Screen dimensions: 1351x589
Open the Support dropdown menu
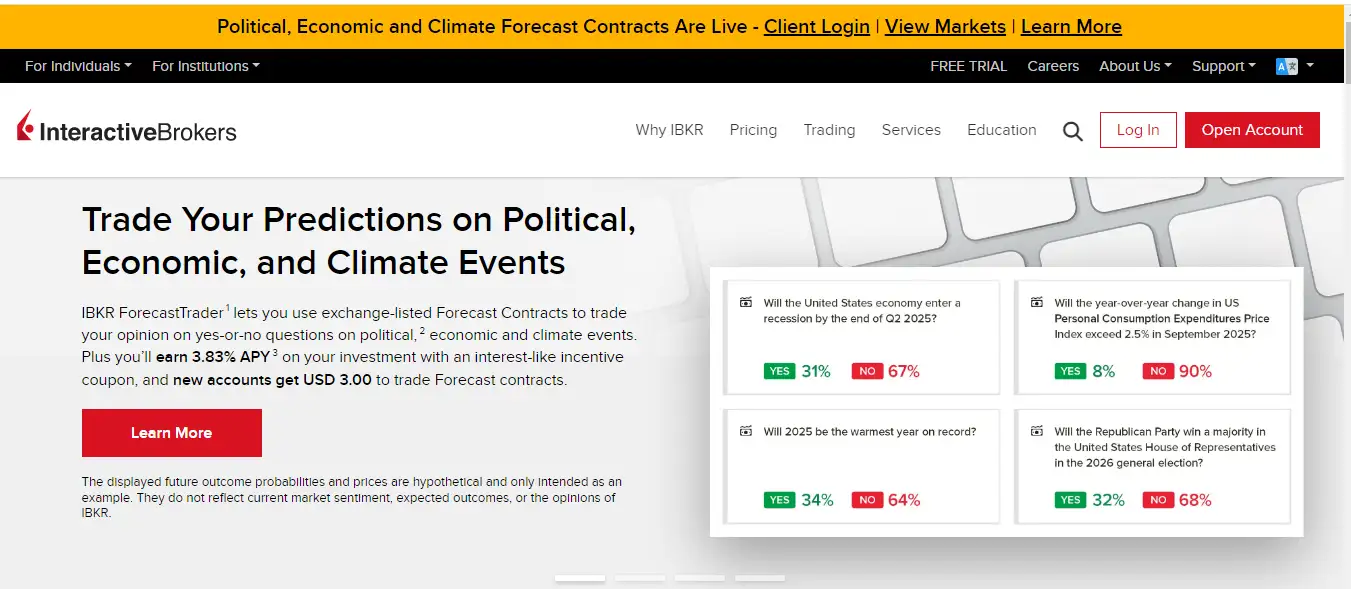pos(1223,66)
